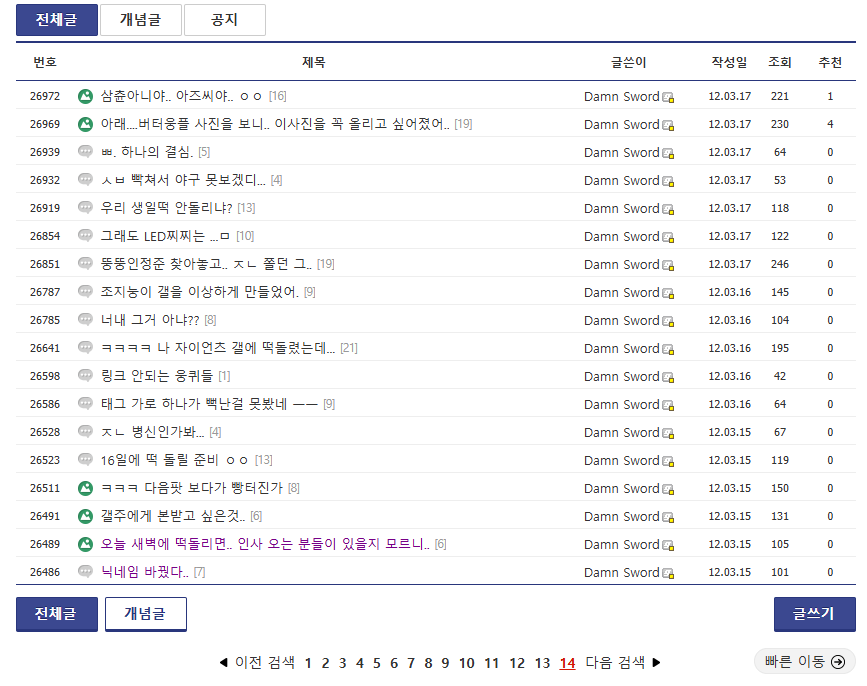Click author badge icon on post 26972
Image resolution: width=867 pixels, height=686 pixels.
(x=668, y=97)
